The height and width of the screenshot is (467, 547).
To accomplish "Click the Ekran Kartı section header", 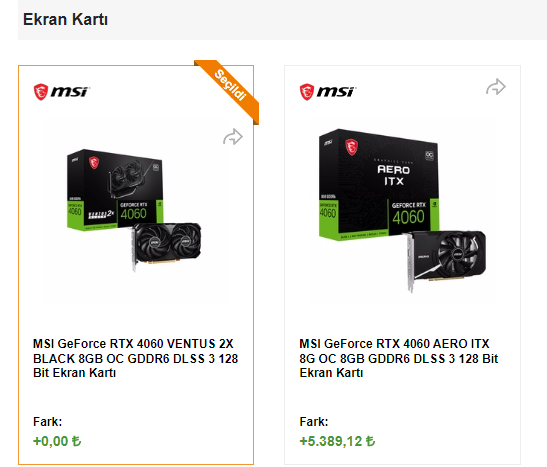I will click(65, 19).
